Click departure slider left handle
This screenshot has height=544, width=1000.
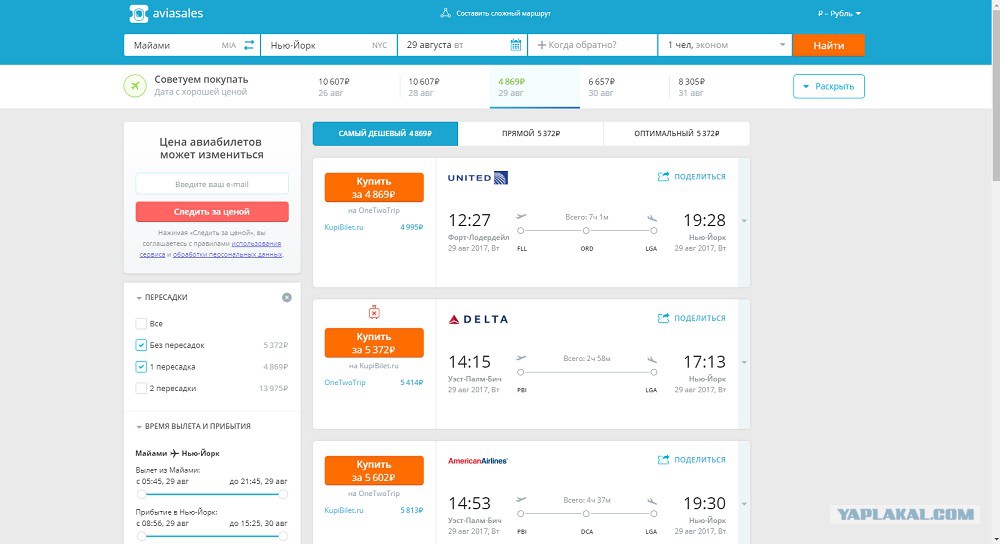tap(141, 494)
